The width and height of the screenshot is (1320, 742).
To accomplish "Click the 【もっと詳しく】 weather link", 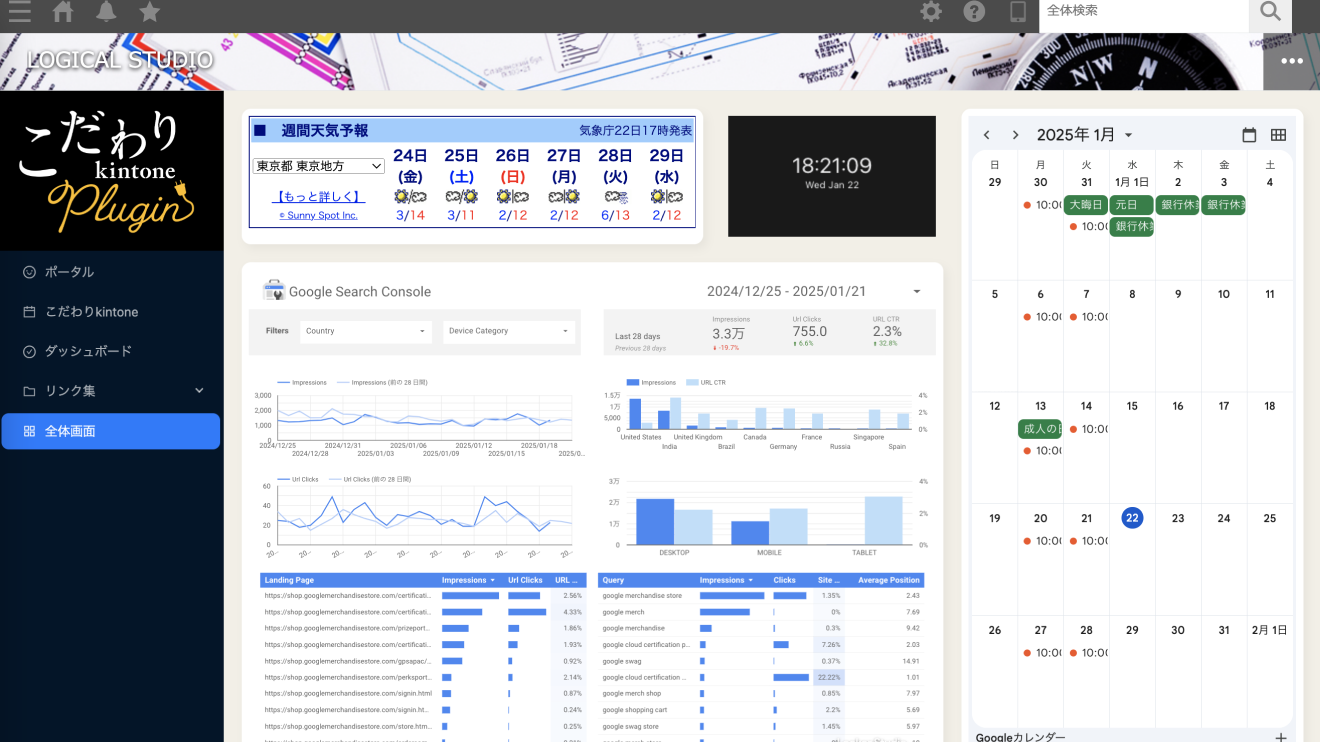I will point(318,197).
